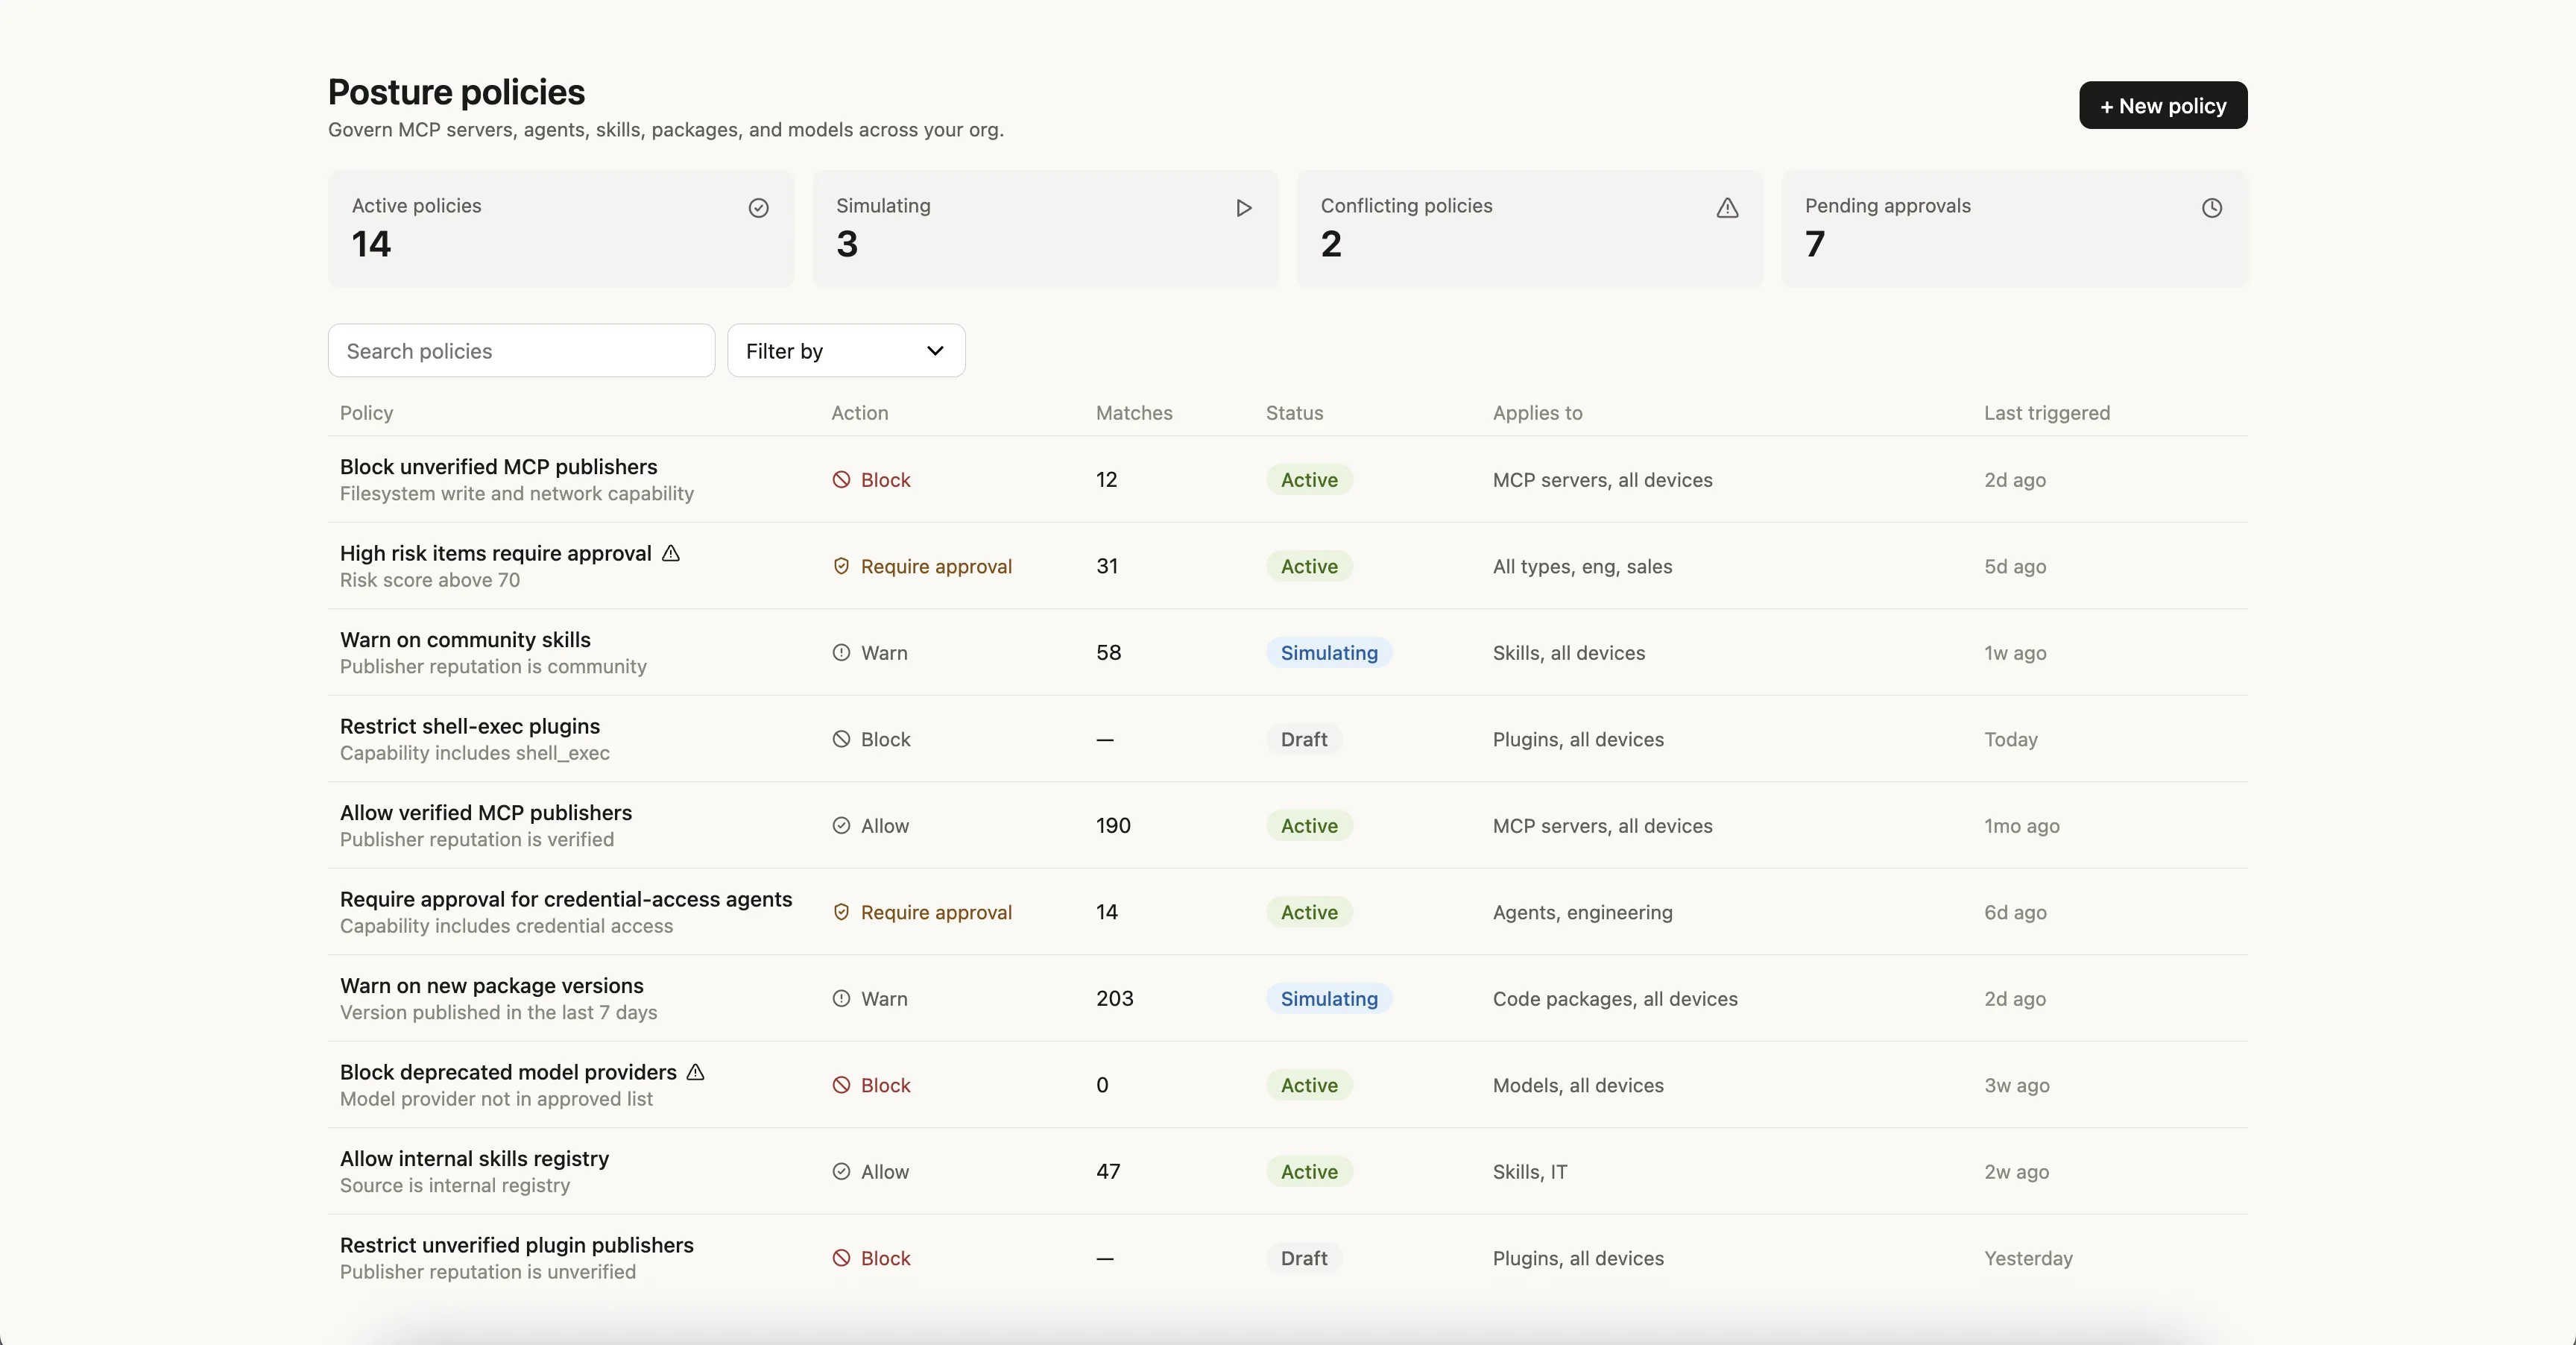Sort by the Status column header

pos(1294,413)
